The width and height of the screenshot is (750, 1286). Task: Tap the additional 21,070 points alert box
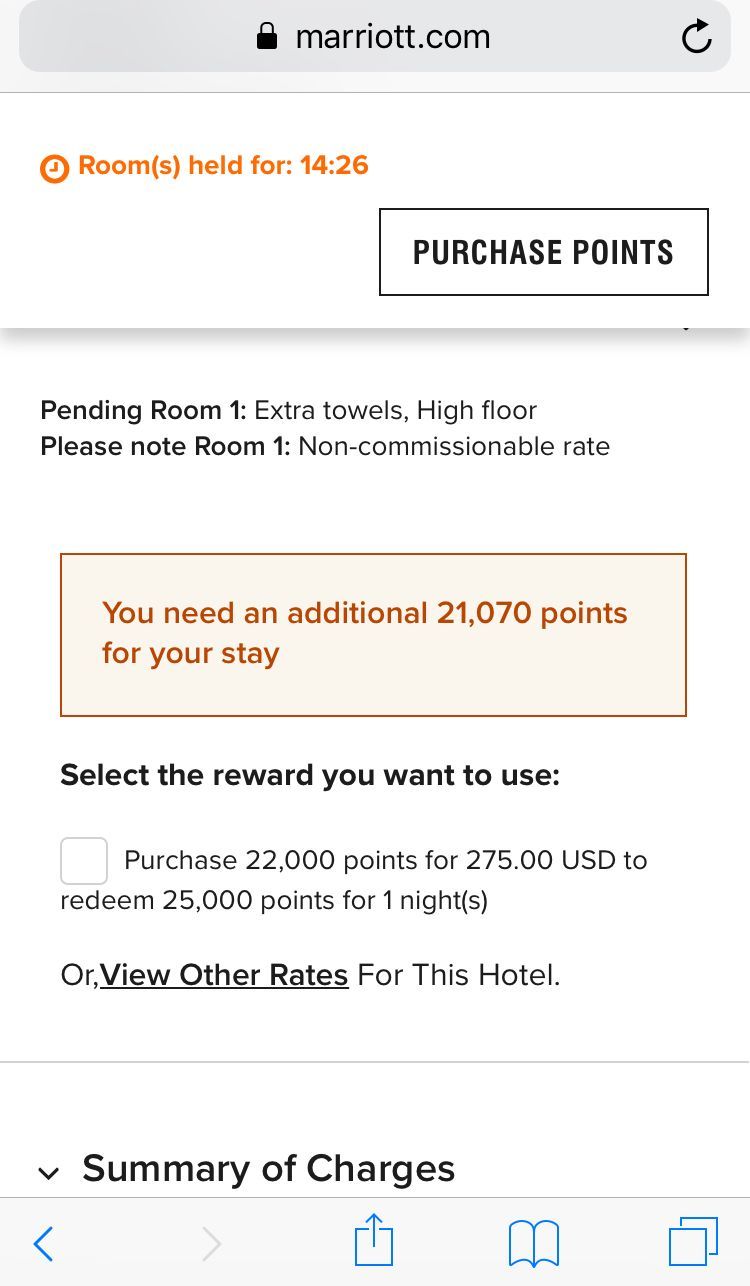(373, 635)
